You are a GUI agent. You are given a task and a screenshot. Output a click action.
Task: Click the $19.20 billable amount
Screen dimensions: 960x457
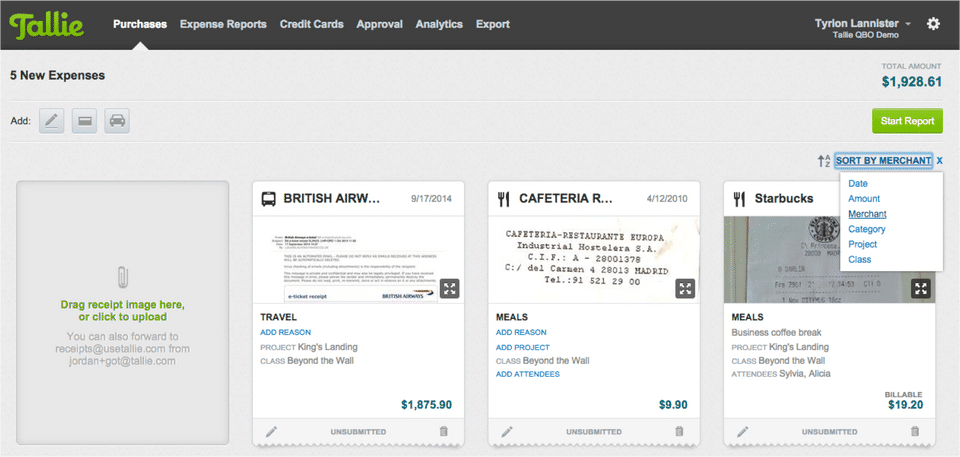[x=906, y=404]
